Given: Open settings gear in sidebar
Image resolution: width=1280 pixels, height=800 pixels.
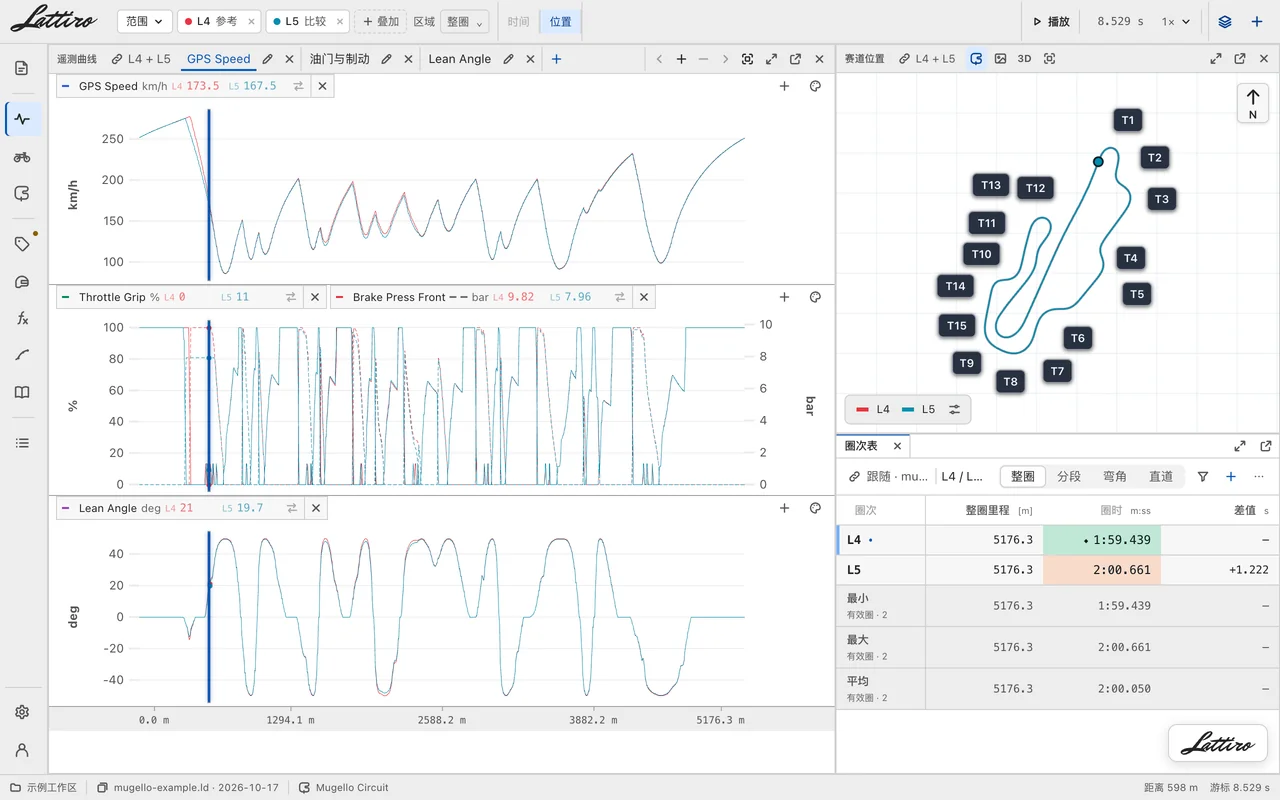Looking at the screenshot, I should 22,712.
